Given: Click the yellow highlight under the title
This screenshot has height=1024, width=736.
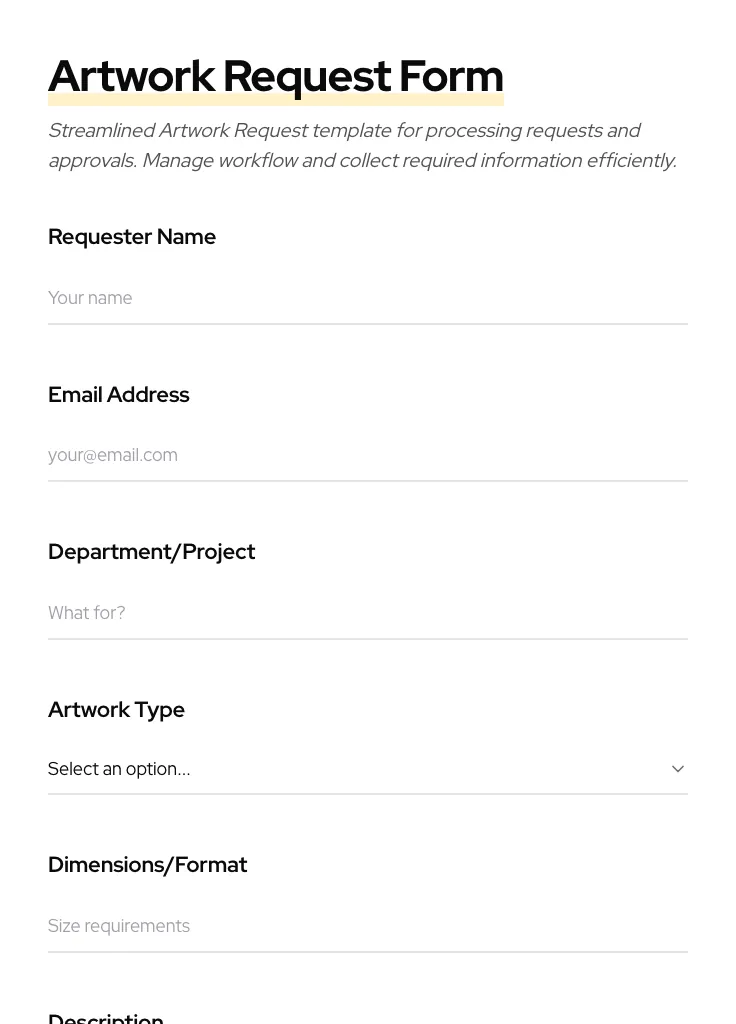Looking at the screenshot, I should (275, 100).
